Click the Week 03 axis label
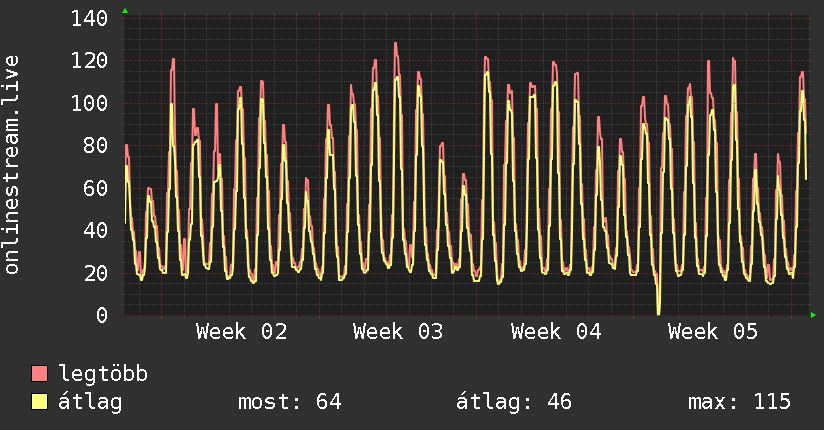Image resolution: width=824 pixels, height=430 pixels. (x=398, y=332)
